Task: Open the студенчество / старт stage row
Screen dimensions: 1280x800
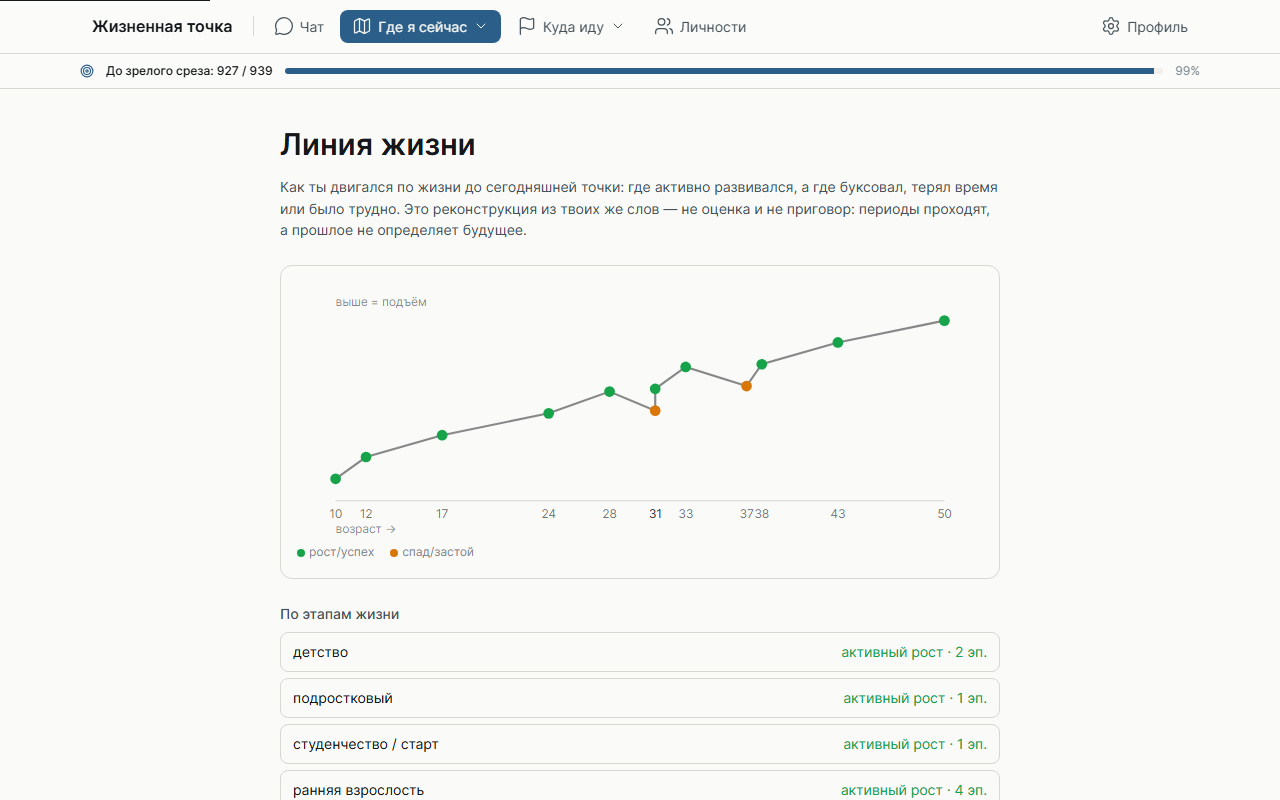Action: (x=640, y=744)
